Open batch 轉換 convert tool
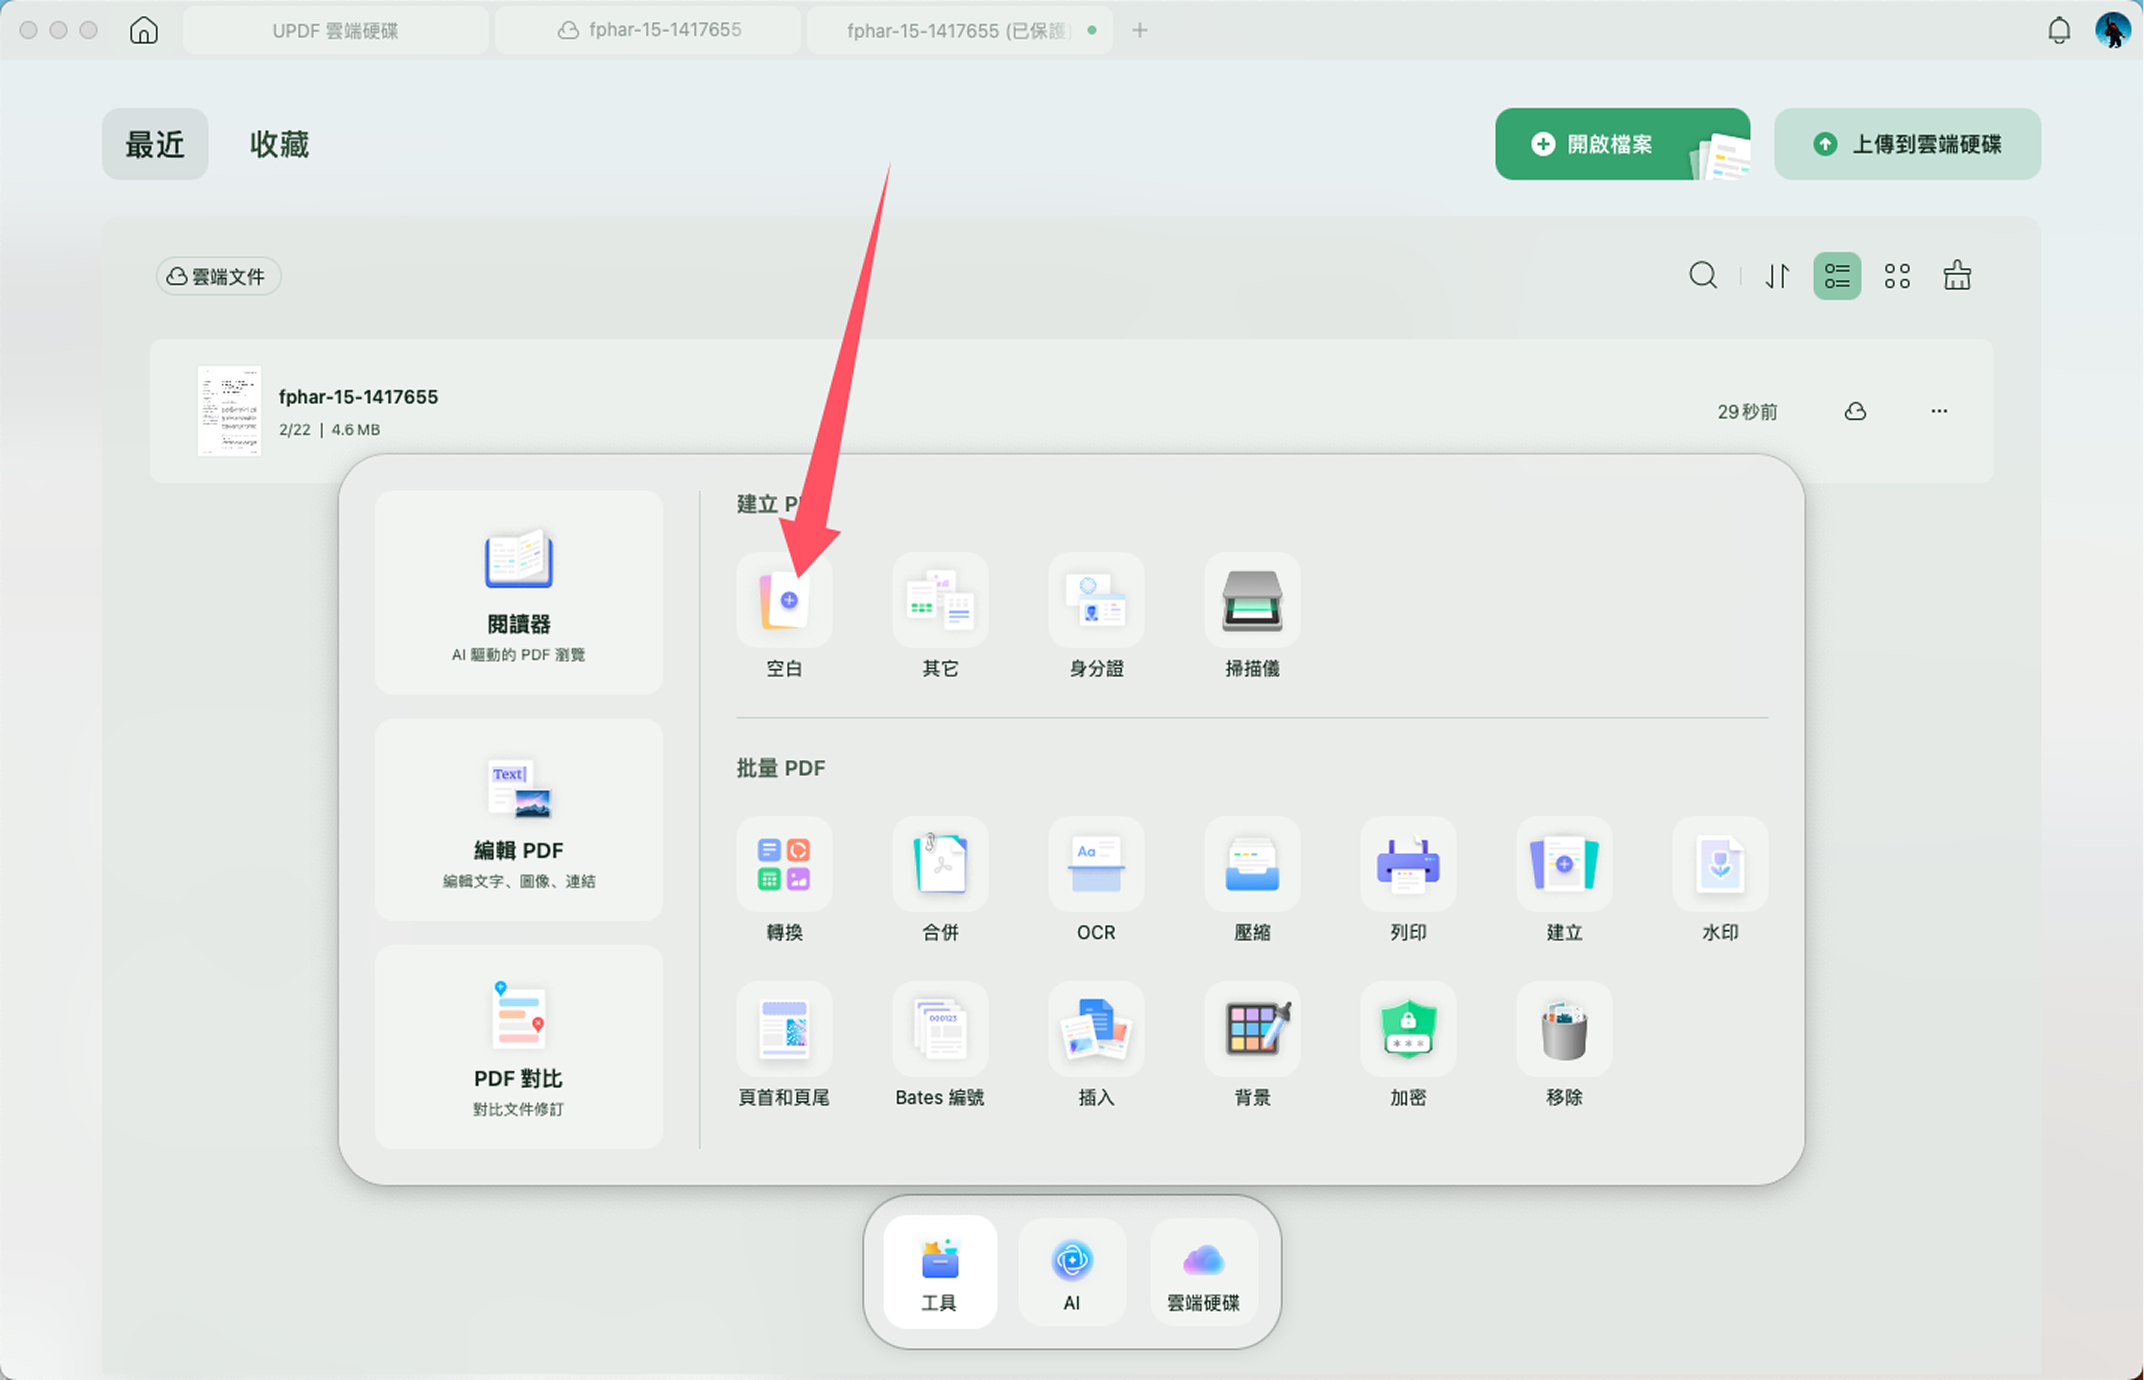The image size is (2144, 1380). point(784,864)
